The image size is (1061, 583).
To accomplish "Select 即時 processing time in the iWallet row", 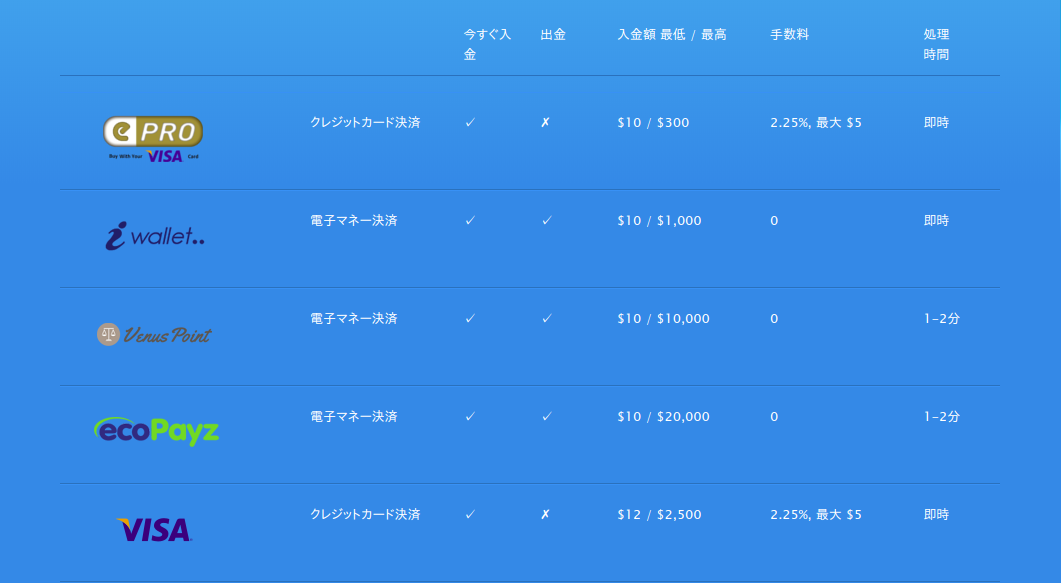I will [936, 220].
